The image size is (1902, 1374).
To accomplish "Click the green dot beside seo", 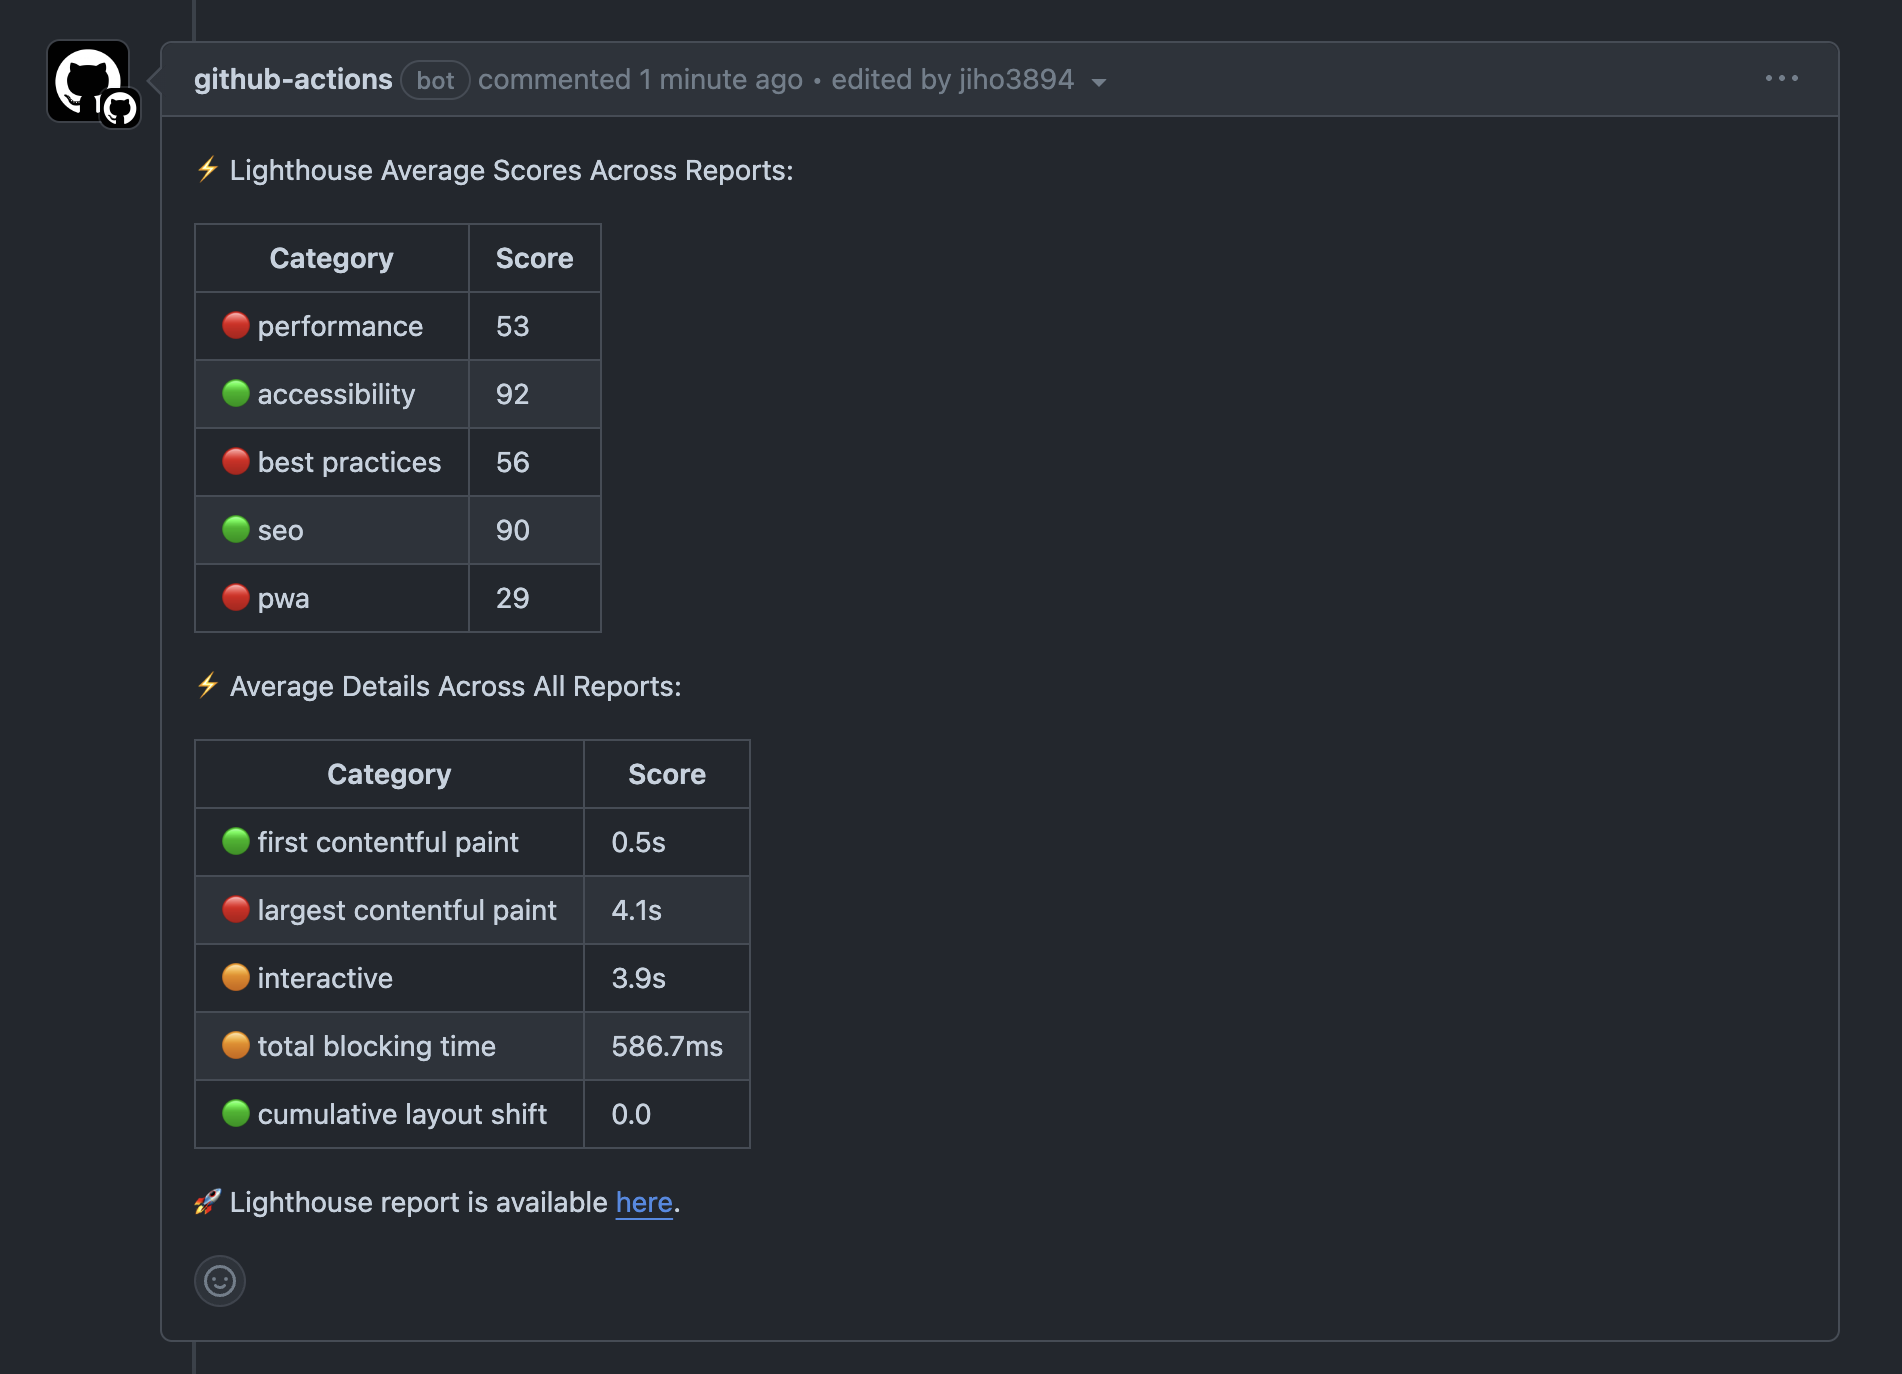I will pyautogui.click(x=236, y=529).
